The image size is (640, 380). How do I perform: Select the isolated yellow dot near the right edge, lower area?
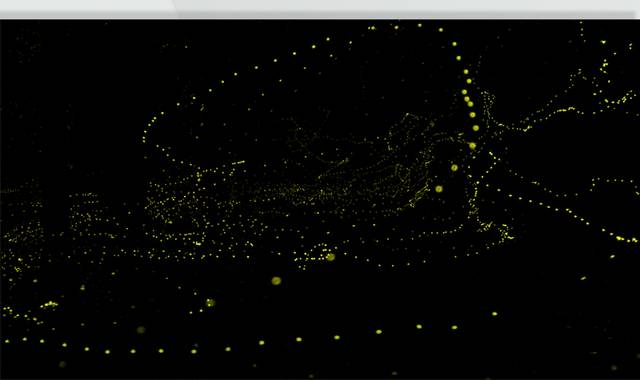coord(612,257)
